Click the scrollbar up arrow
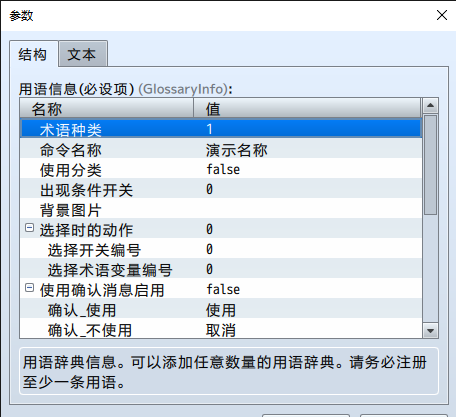Image resolution: width=456 pixels, height=417 pixels. point(430,106)
